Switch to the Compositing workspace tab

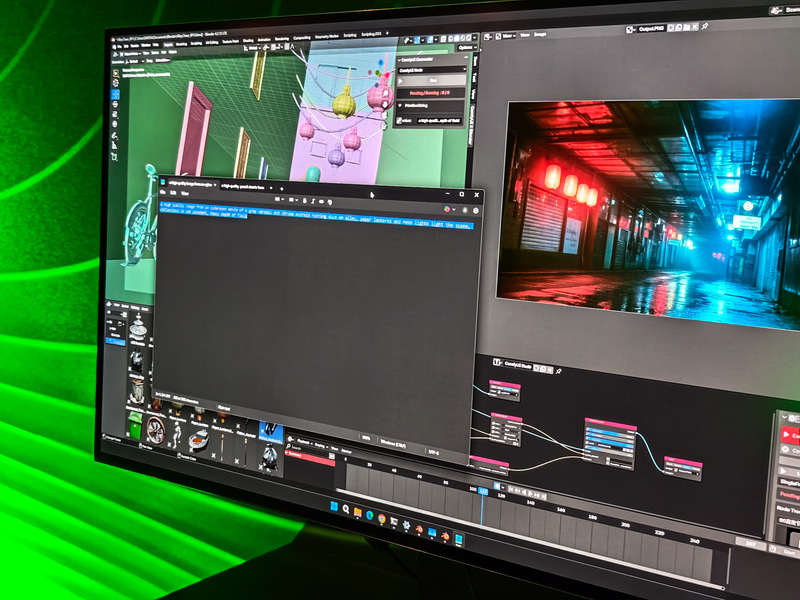pyautogui.click(x=302, y=38)
